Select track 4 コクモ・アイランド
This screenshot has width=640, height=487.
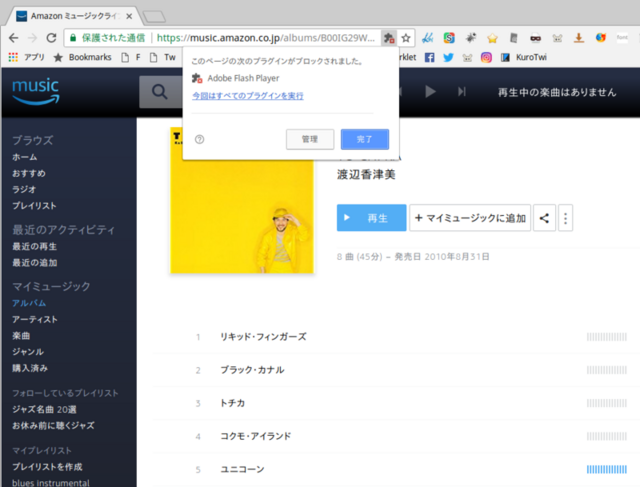click(x=256, y=436)
